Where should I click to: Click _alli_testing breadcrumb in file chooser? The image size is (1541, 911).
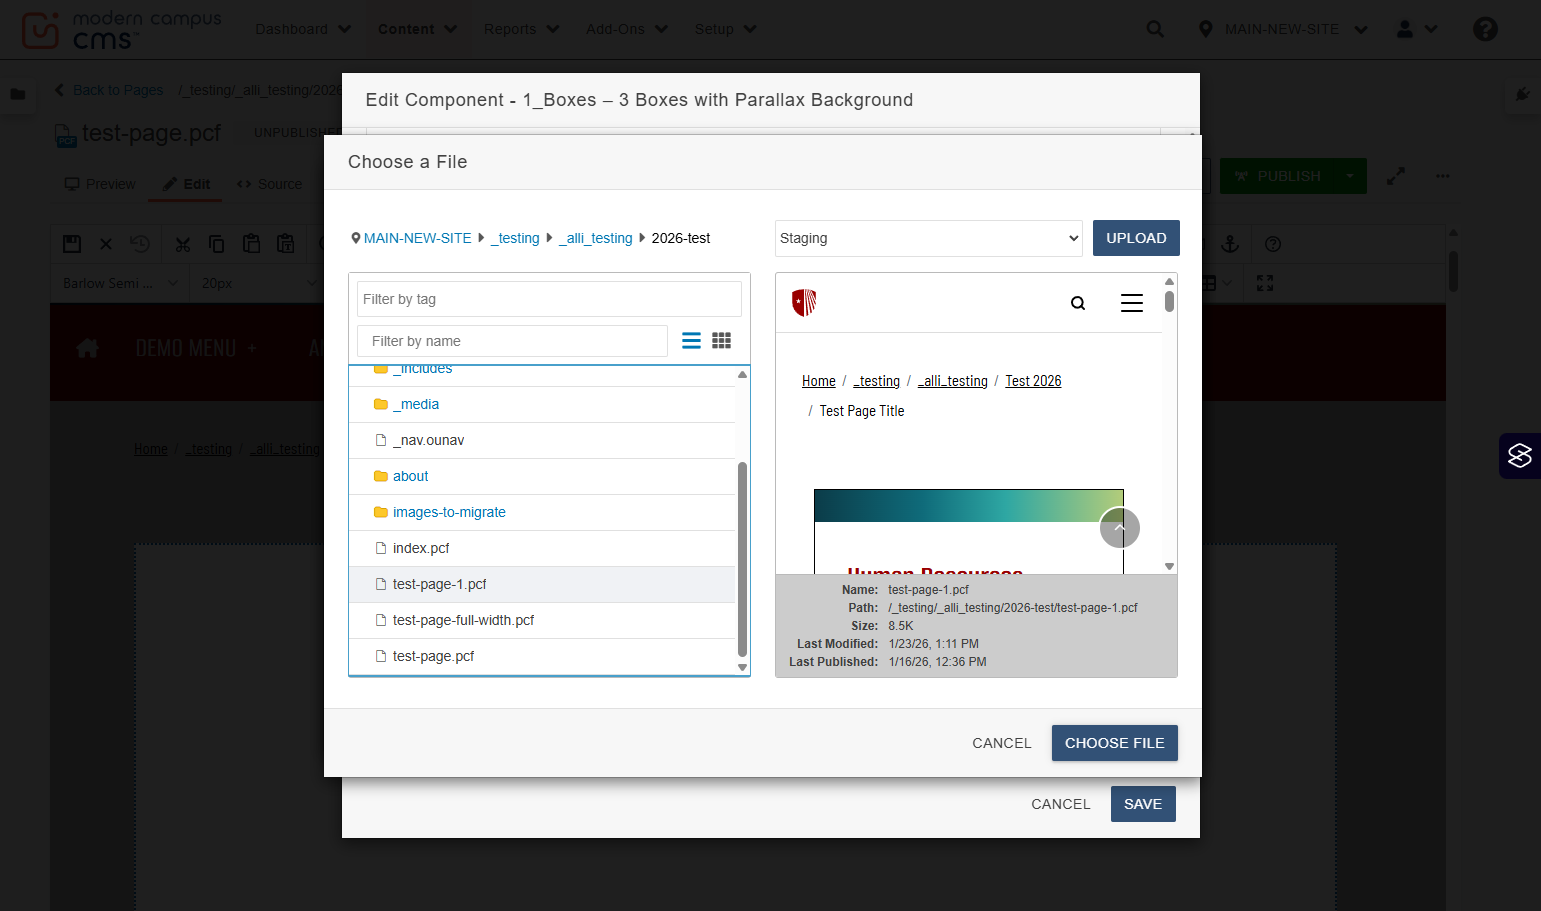(x=595, y=238)
